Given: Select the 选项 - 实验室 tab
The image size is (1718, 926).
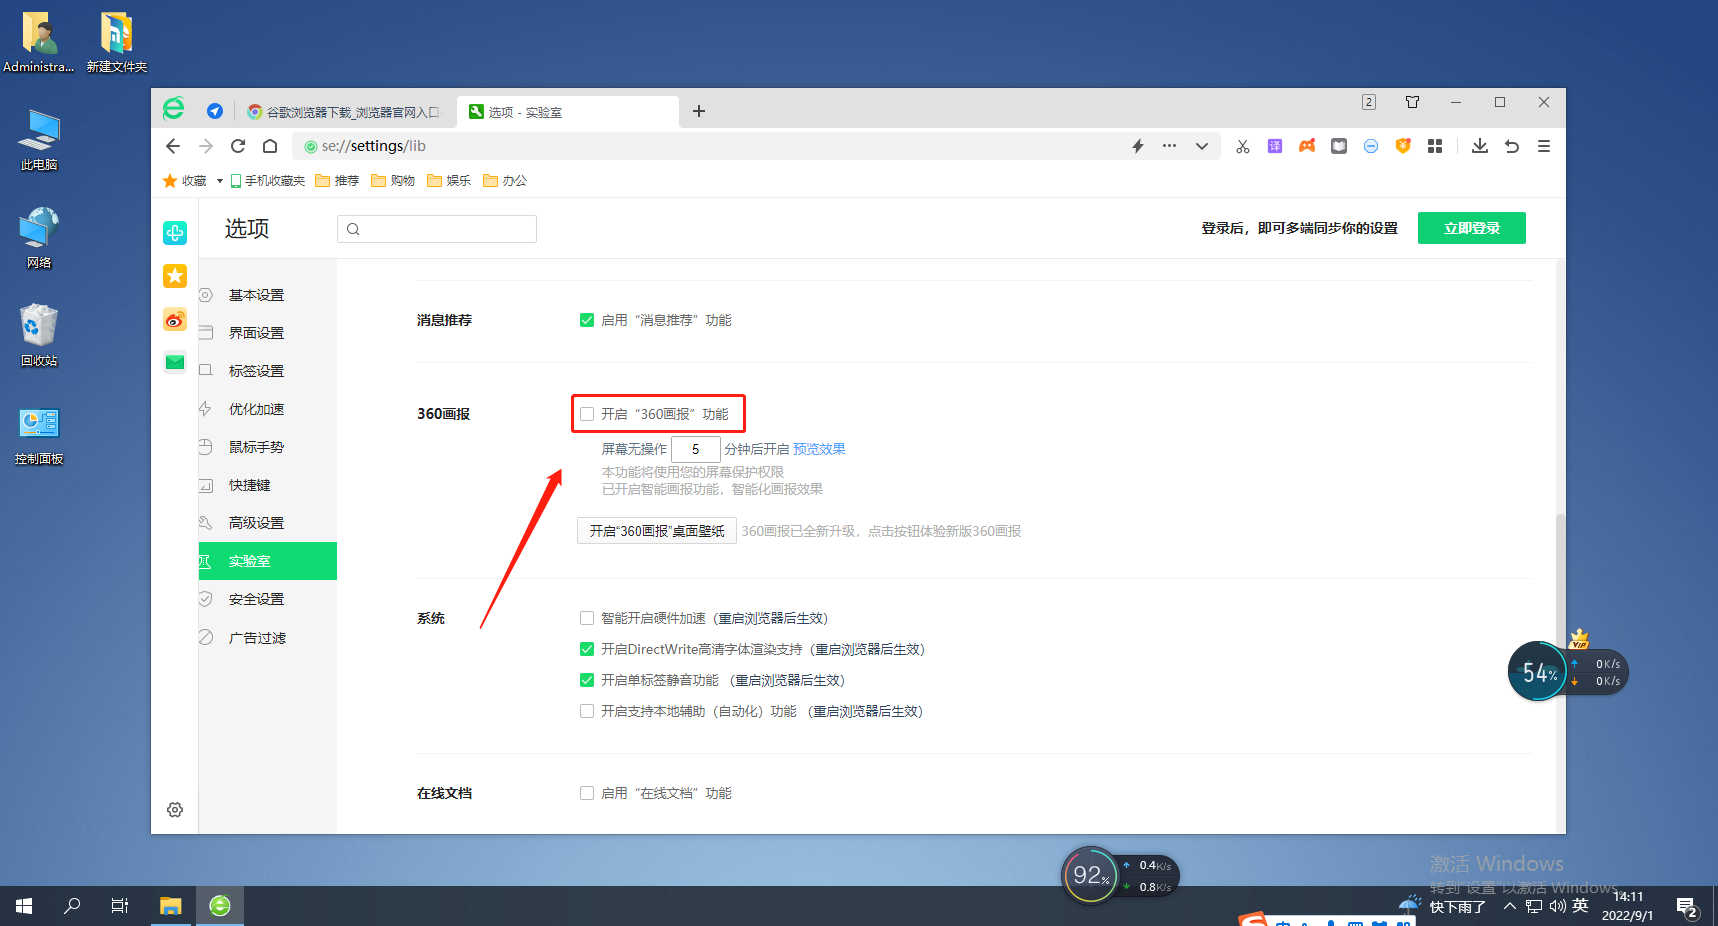Looking at the screenshot, I should 567,112.
